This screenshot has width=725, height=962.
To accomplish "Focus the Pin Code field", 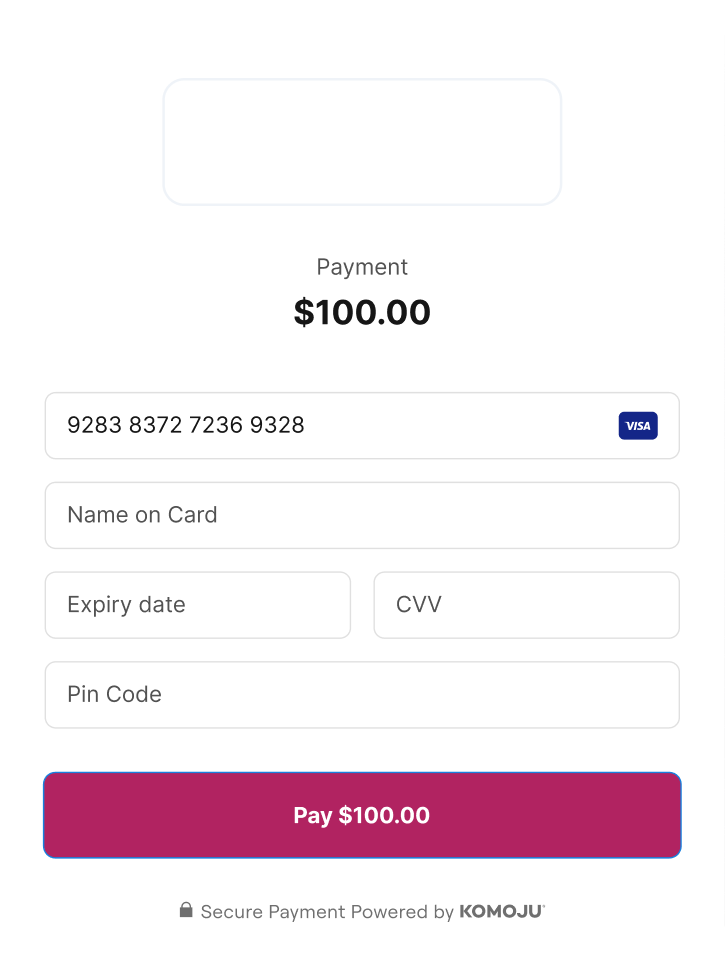I will point(362,695).
